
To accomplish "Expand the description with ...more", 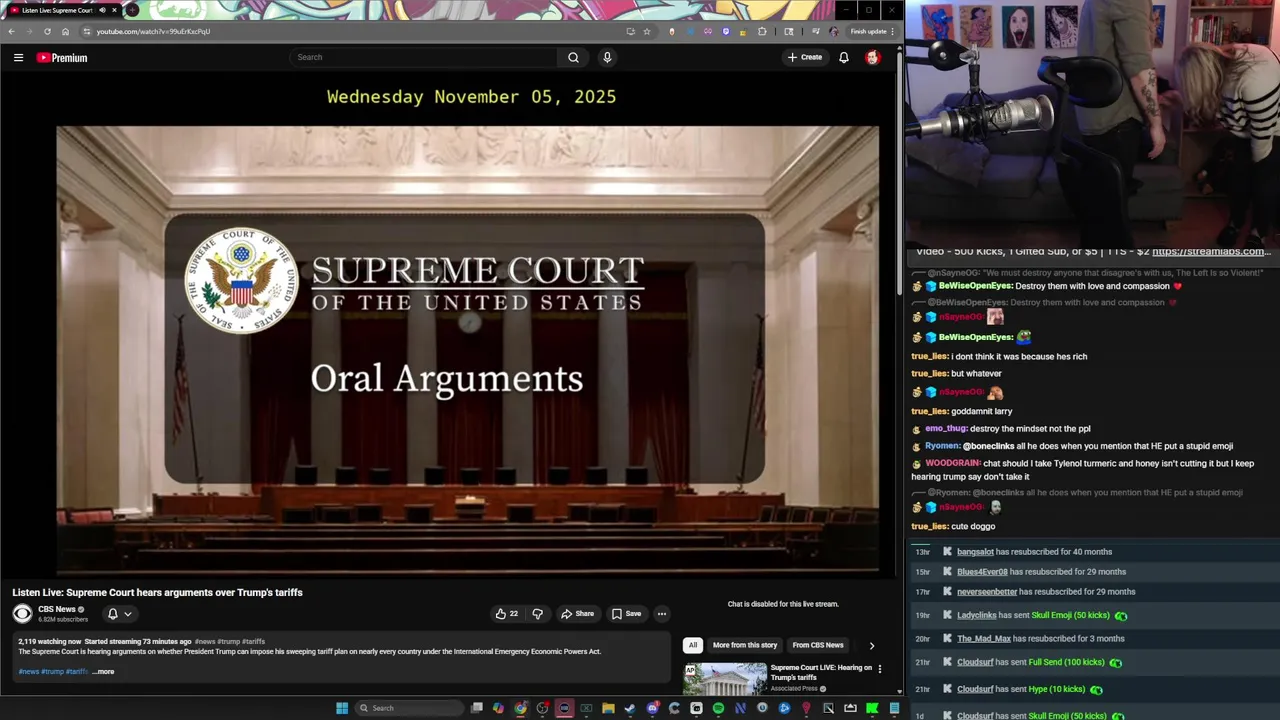I will pyautogui.click(x=103, y=672).
